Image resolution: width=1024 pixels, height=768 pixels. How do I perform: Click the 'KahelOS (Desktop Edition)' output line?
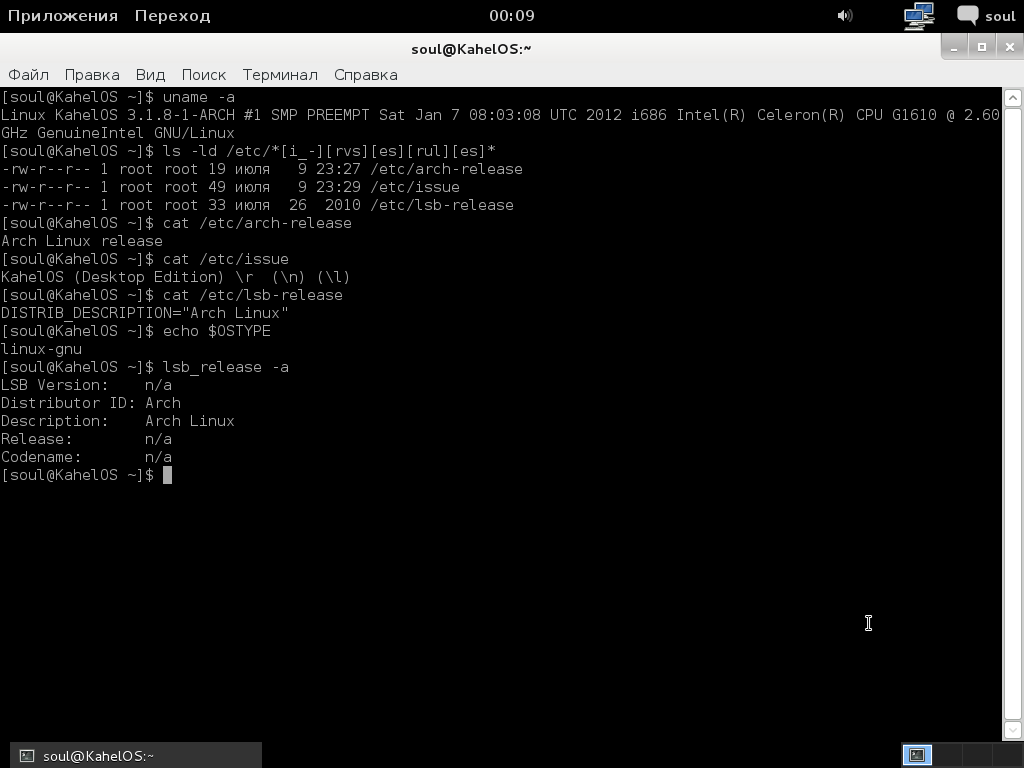[176, 277]
